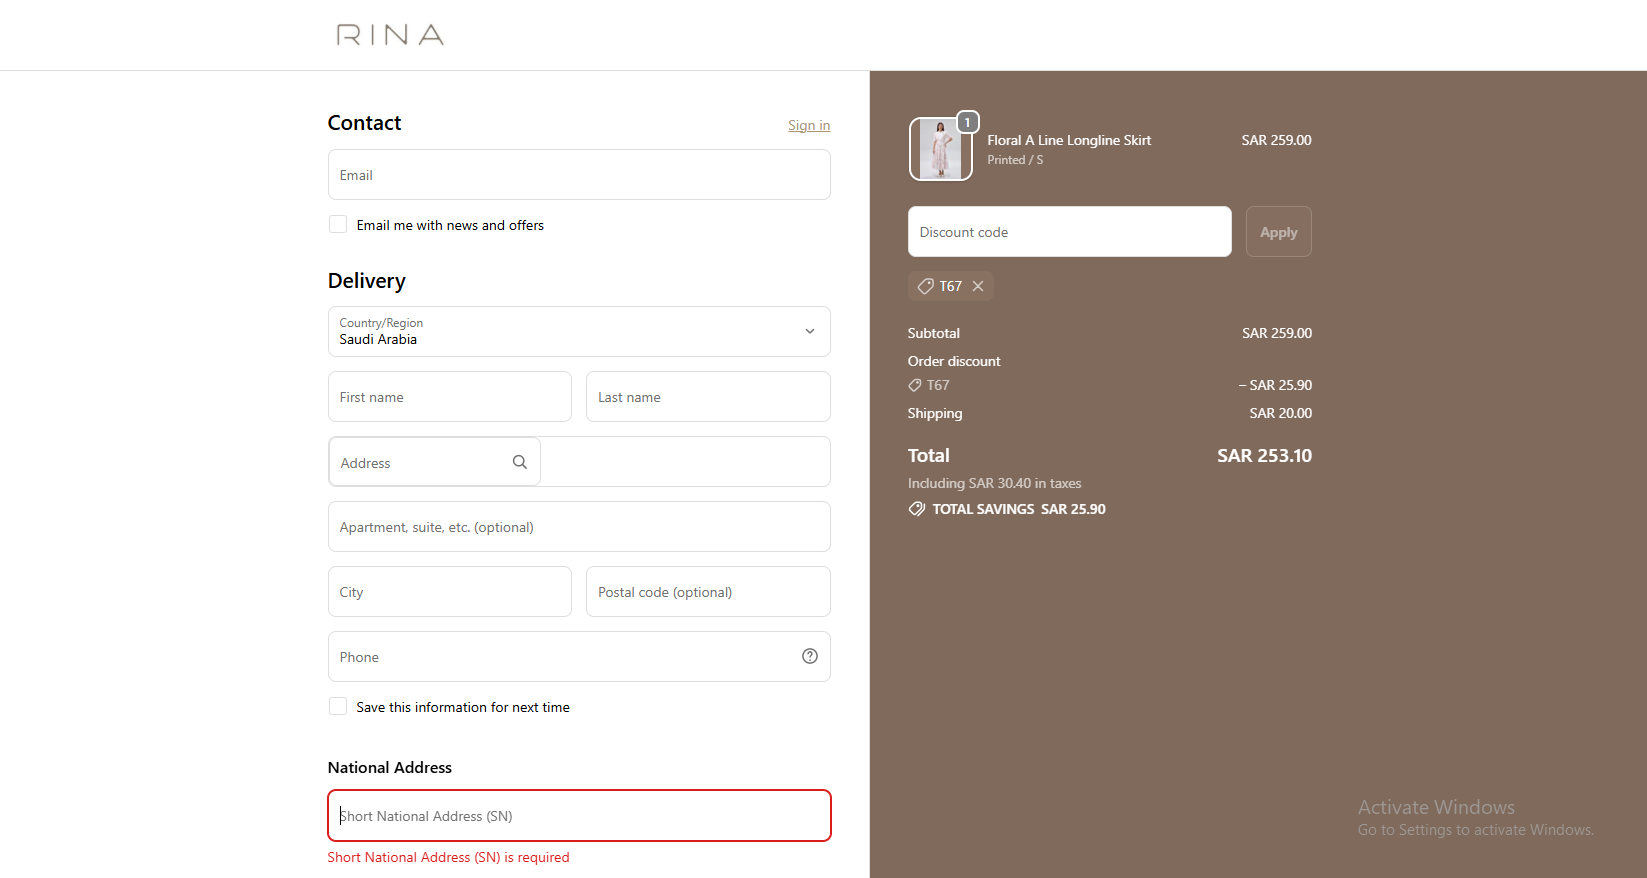Click the Floral skirt product thumbnail
This screenshot has width=1647, height=878.
coord(940,149)
